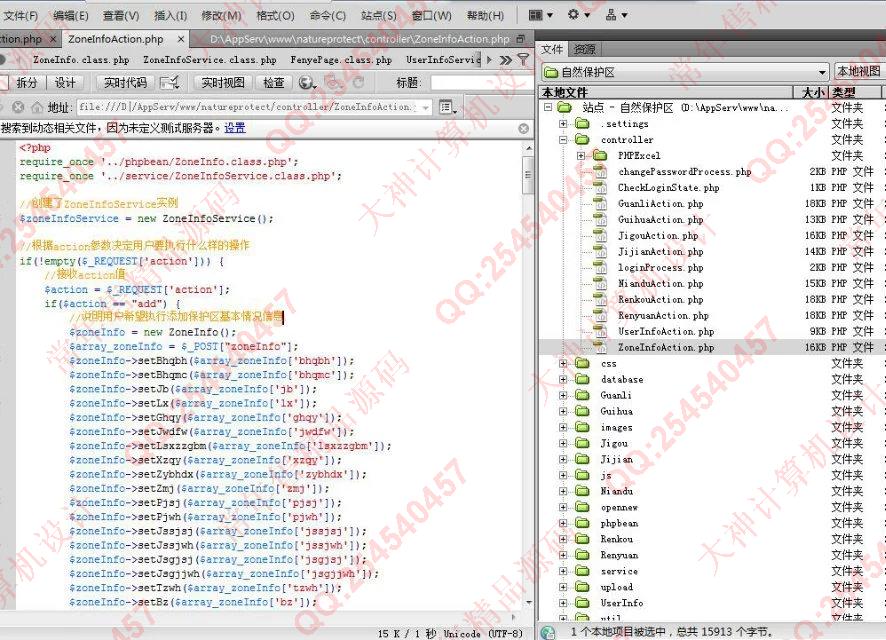Select RenyuanAction.php in file tree
886x640 pixels.
663,315
